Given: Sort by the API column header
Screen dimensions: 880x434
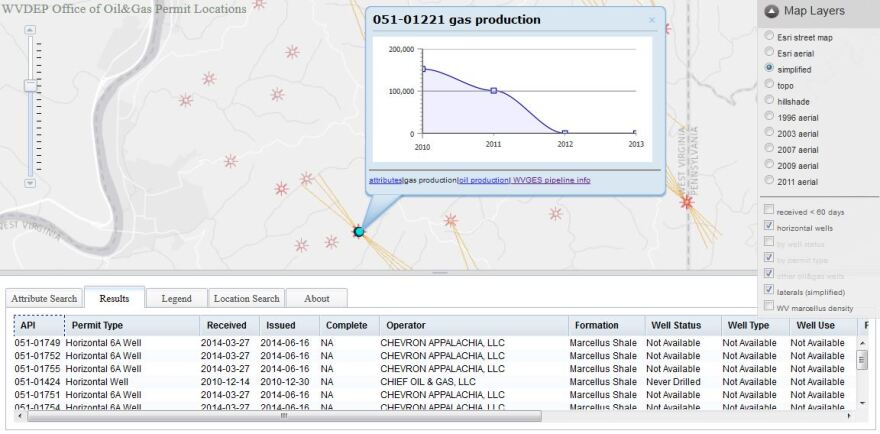Looking at the screenshot, I should click(x=39, y=326).
